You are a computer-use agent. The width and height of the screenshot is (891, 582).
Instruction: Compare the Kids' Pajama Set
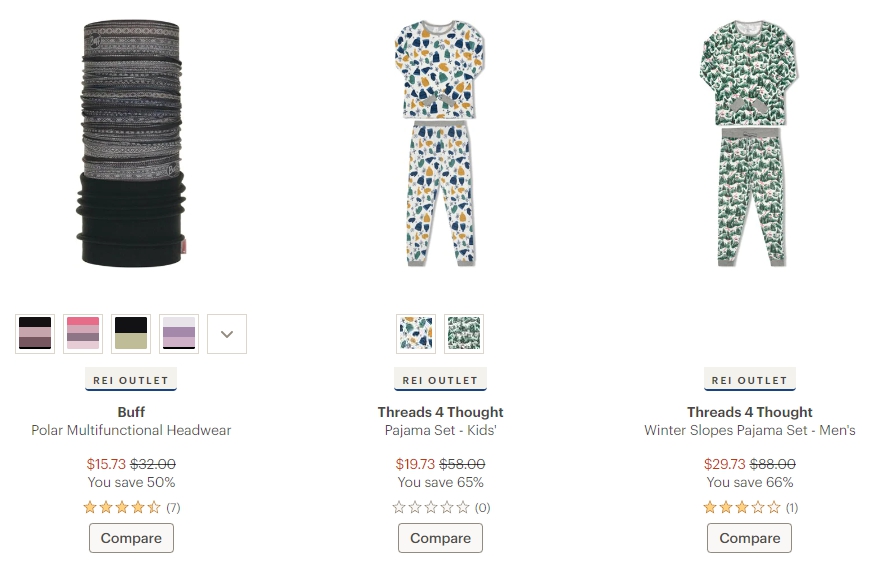(440, 538)
